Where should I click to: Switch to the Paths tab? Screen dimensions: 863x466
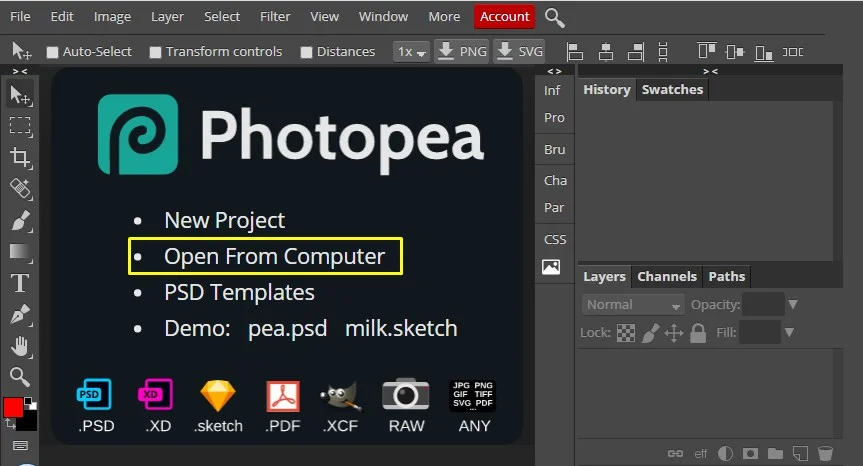[727, 276]
